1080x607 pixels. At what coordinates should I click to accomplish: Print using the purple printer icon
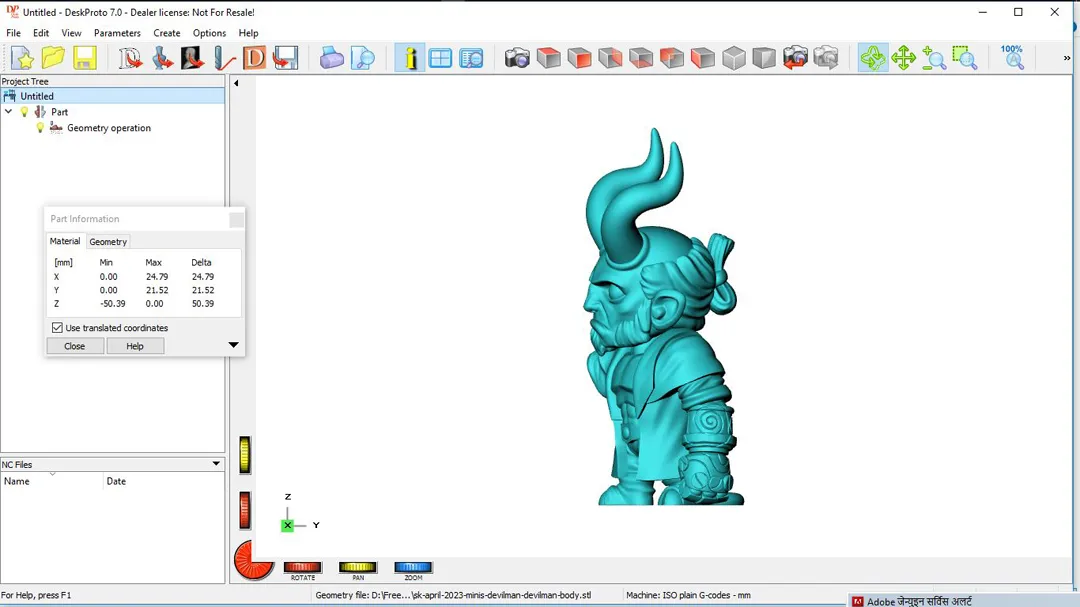pyautogui.click(x=331, y=58)
